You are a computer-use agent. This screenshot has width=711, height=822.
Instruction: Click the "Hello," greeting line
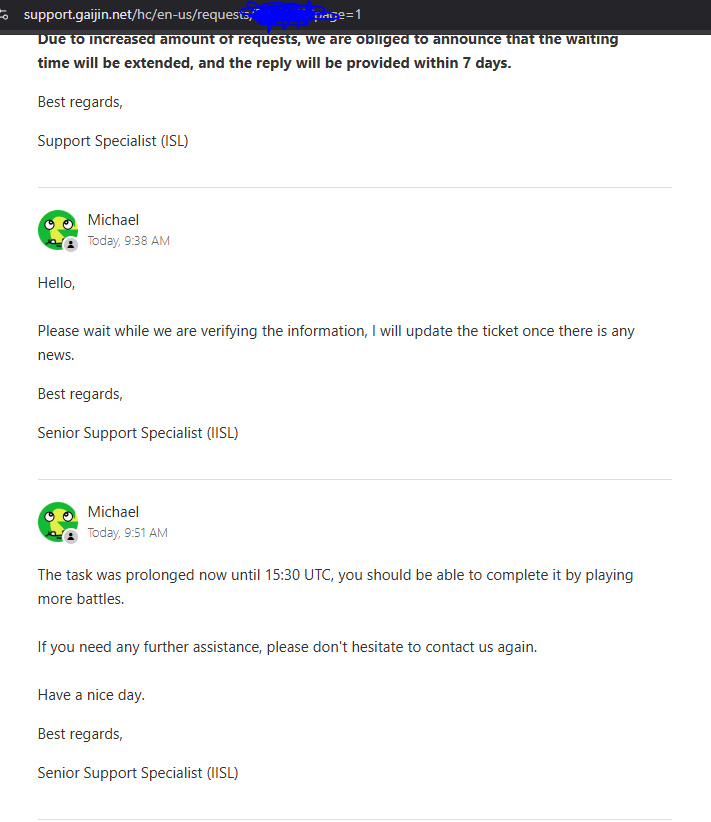coord(56,283)
